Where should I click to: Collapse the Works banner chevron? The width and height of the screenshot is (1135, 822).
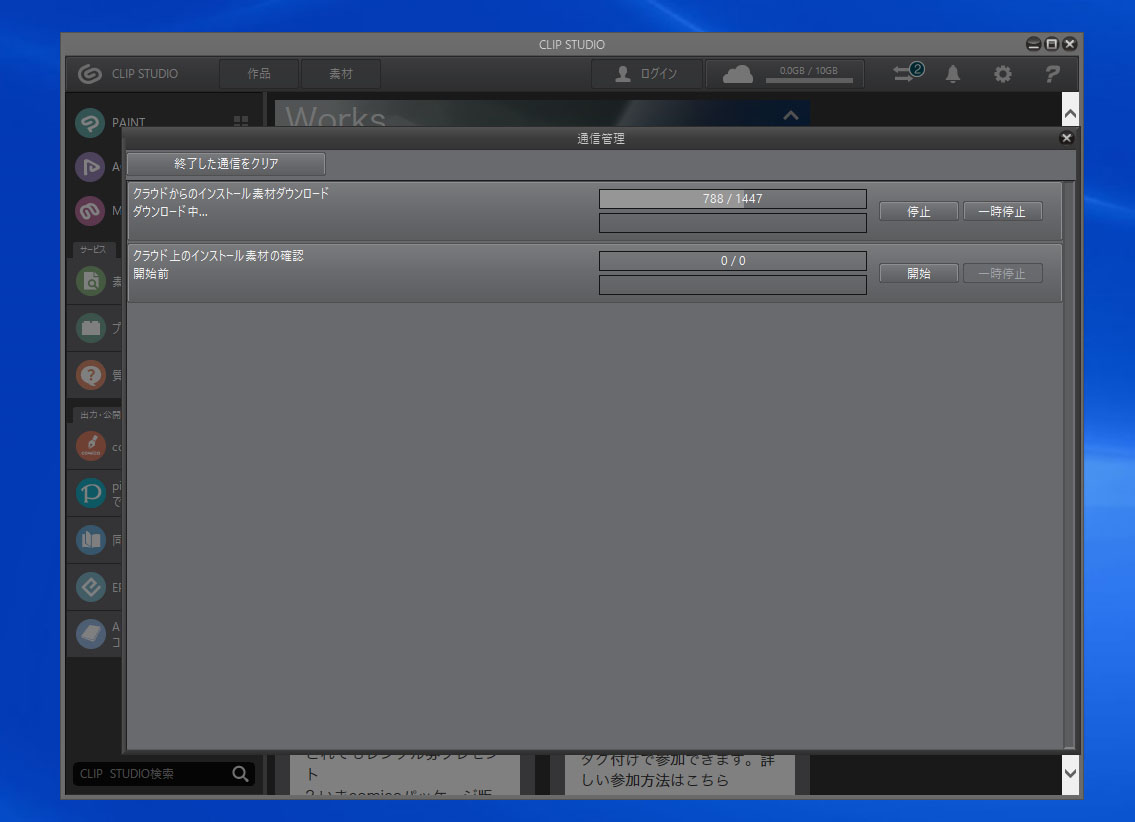(x=790, y=115)
